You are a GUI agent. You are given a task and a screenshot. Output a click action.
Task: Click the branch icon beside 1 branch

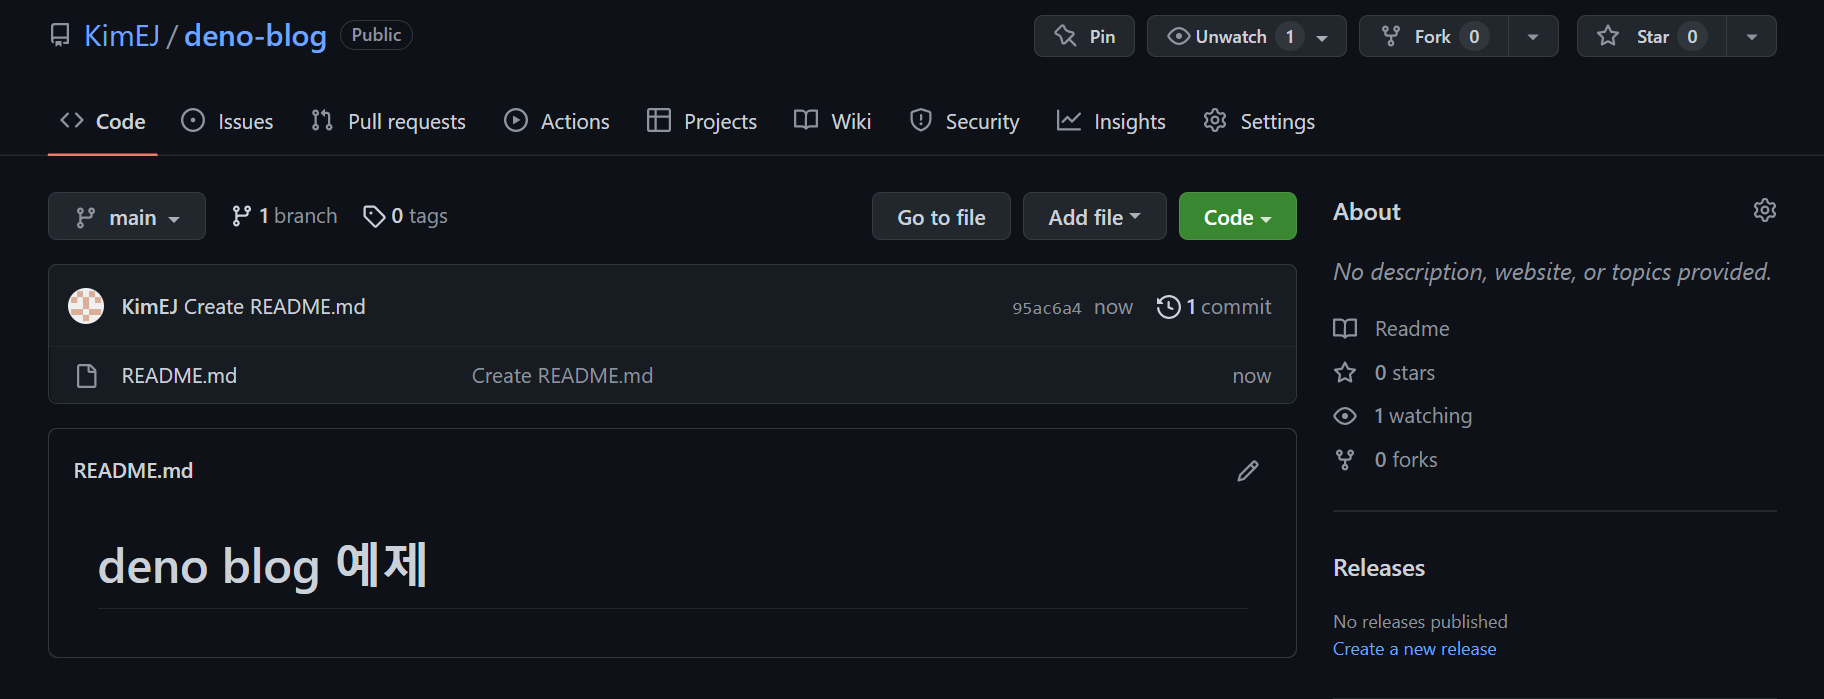point(241,216)
